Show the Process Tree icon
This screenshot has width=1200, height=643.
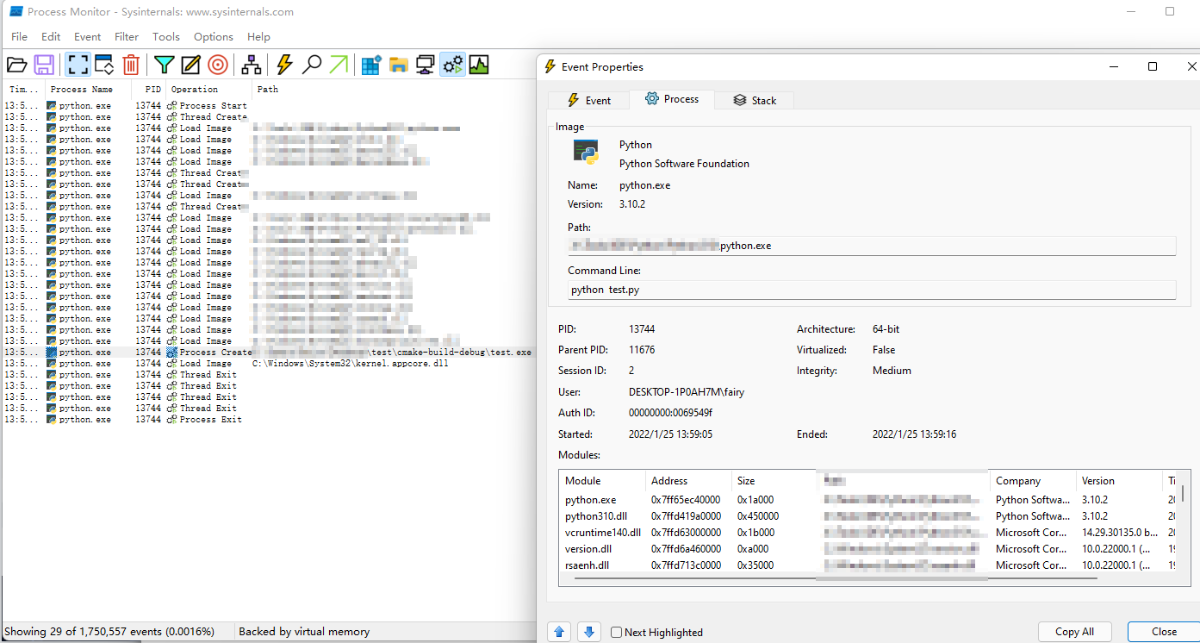[x=251, y=65]
